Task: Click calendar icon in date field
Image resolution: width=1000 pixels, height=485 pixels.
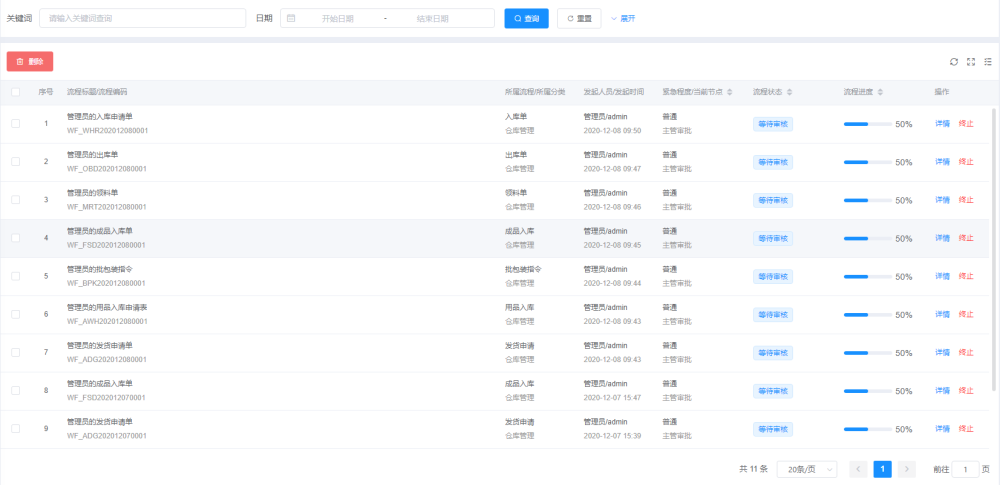Action: (291, 19)
